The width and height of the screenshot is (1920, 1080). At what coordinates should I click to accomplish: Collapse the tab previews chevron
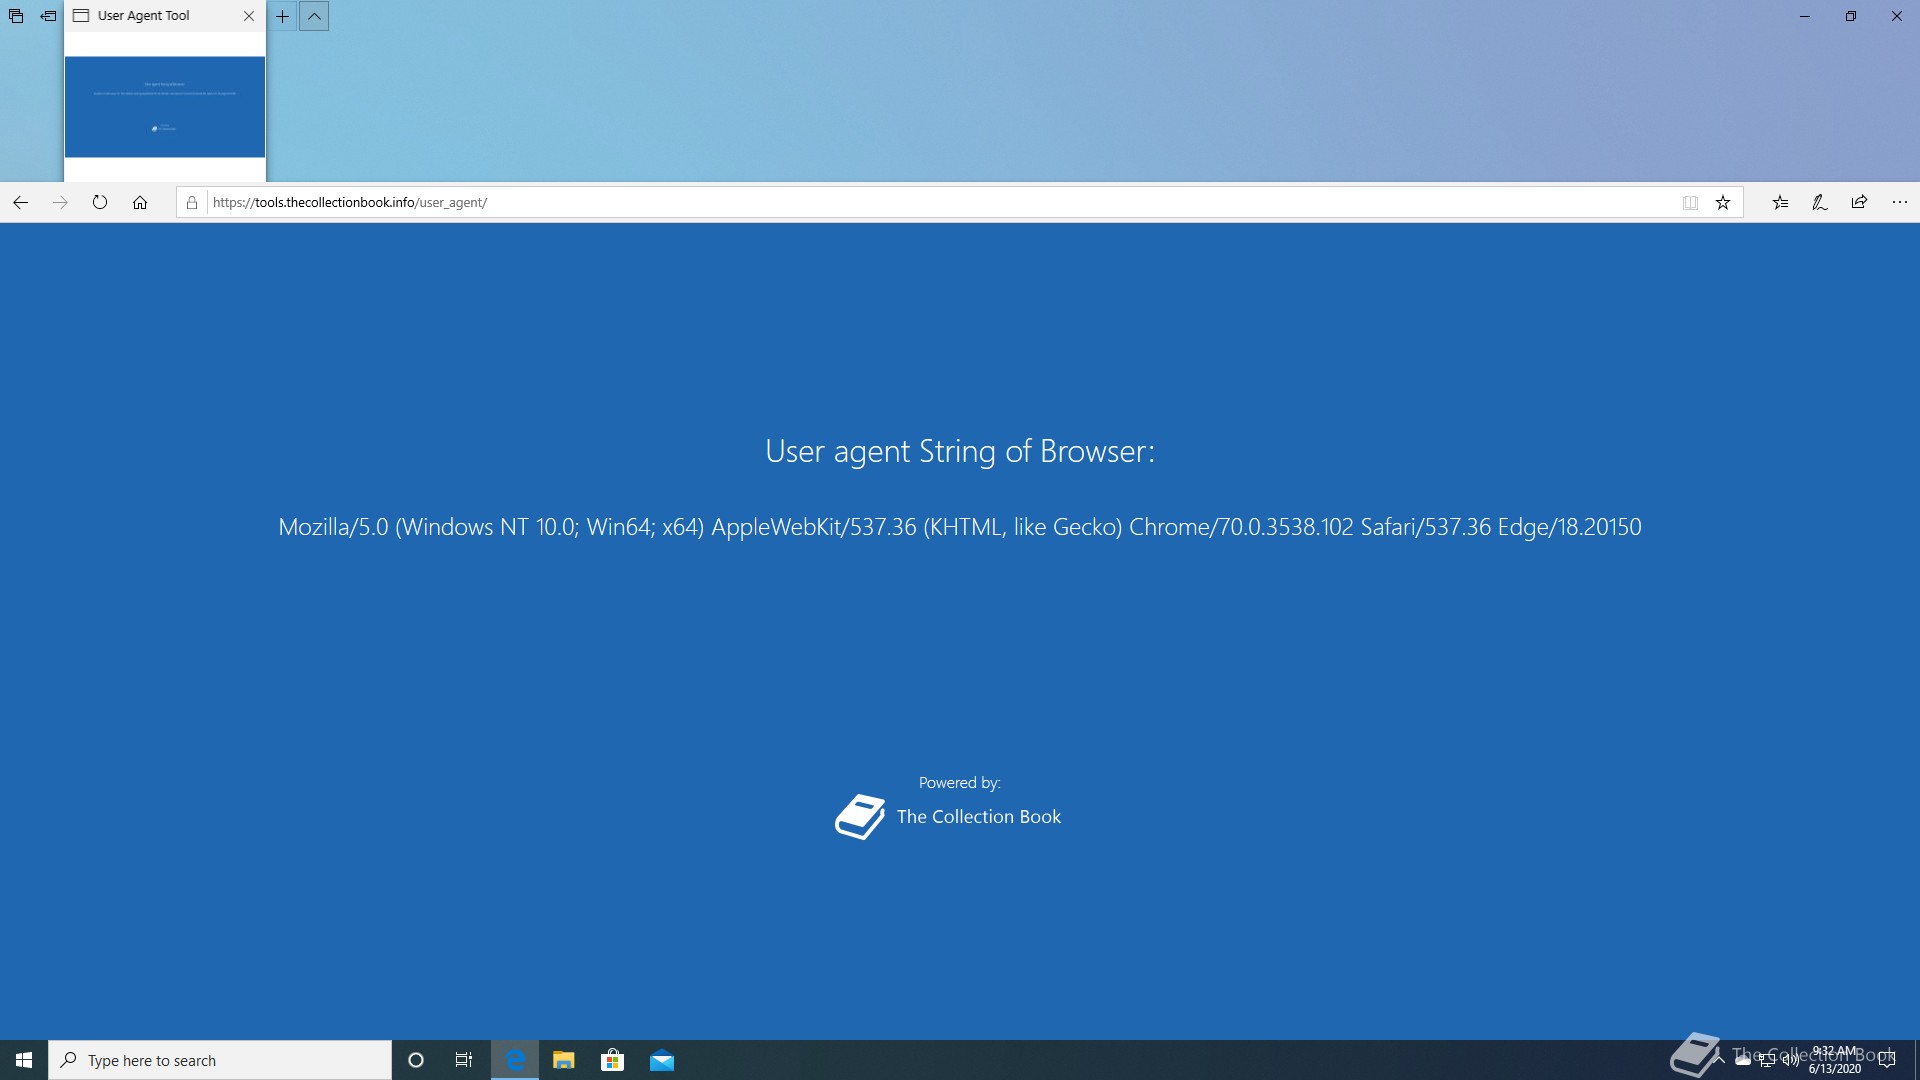click(314, 16)
